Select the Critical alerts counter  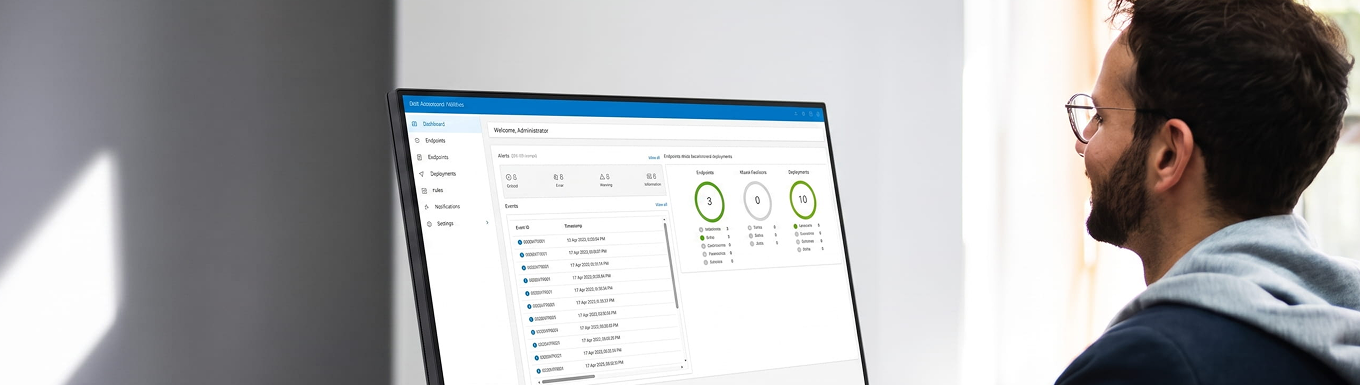coord(512,180)
